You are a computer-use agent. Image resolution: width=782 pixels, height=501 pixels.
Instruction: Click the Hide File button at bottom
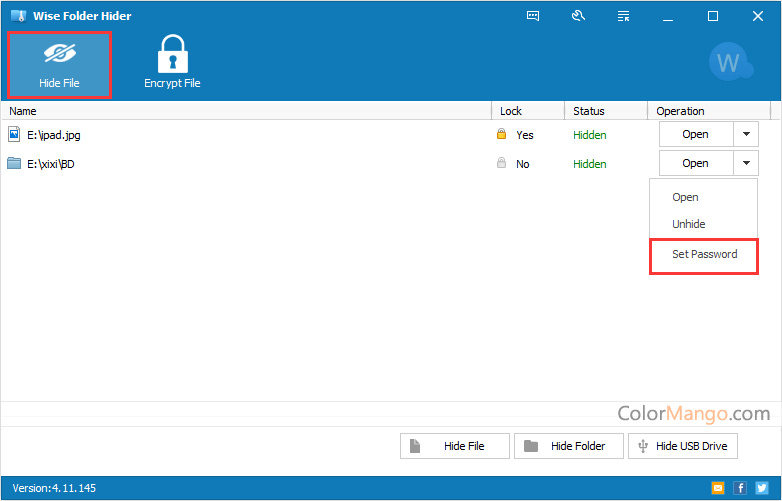click(x=455, y=446)
